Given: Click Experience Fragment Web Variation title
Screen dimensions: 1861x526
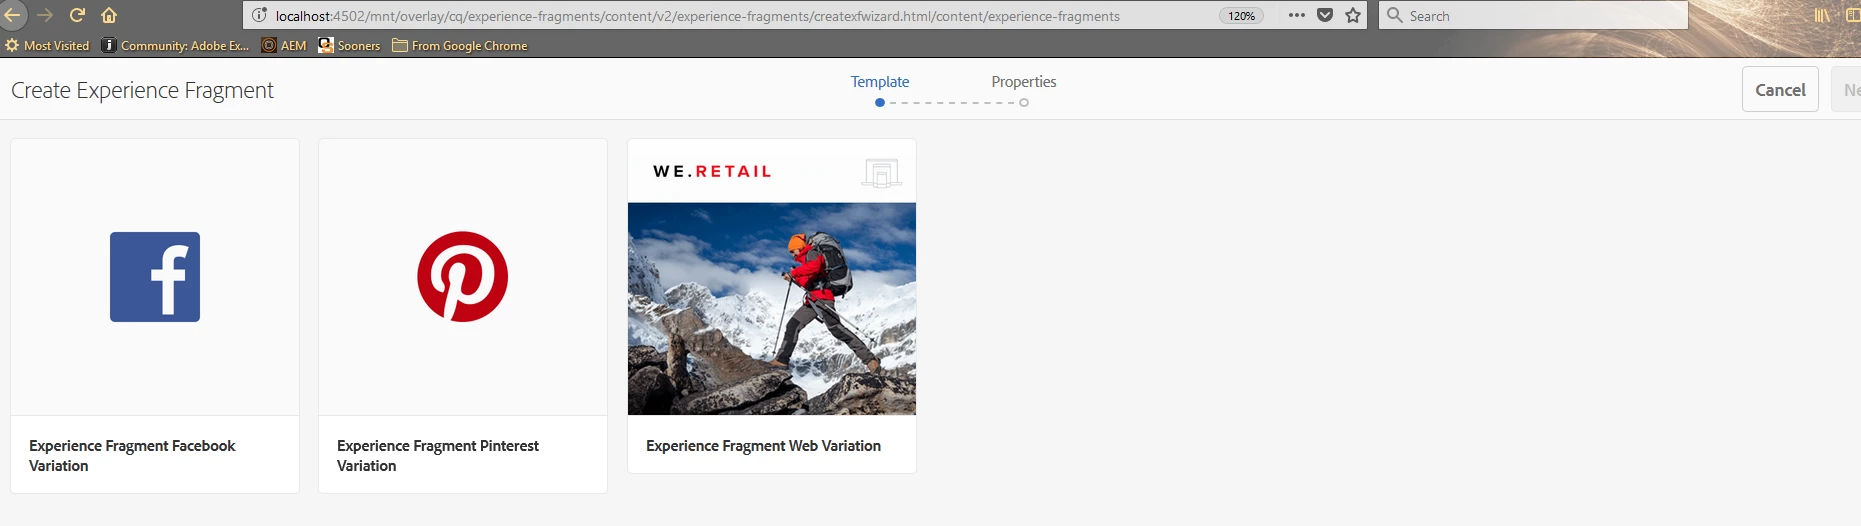Looking at the screenshot, I should (763, 446).
